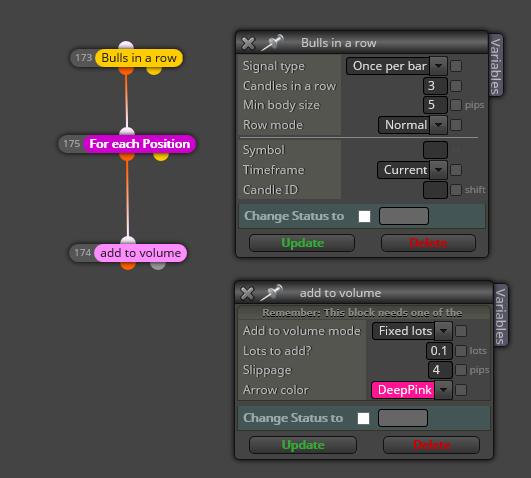Image resolution: width=531 pixels, height=478 pixels.
Task: Enable Change Status checkbox in add to volume
Action: tap(363, 418)
